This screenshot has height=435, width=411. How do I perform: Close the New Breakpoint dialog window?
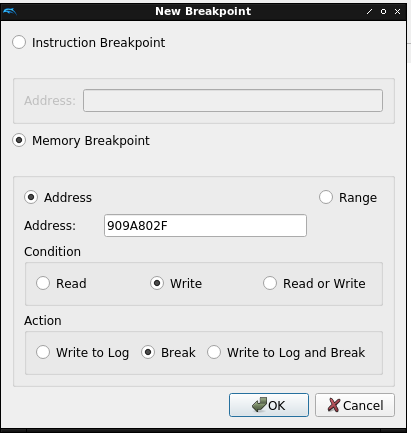click(397, 12)
